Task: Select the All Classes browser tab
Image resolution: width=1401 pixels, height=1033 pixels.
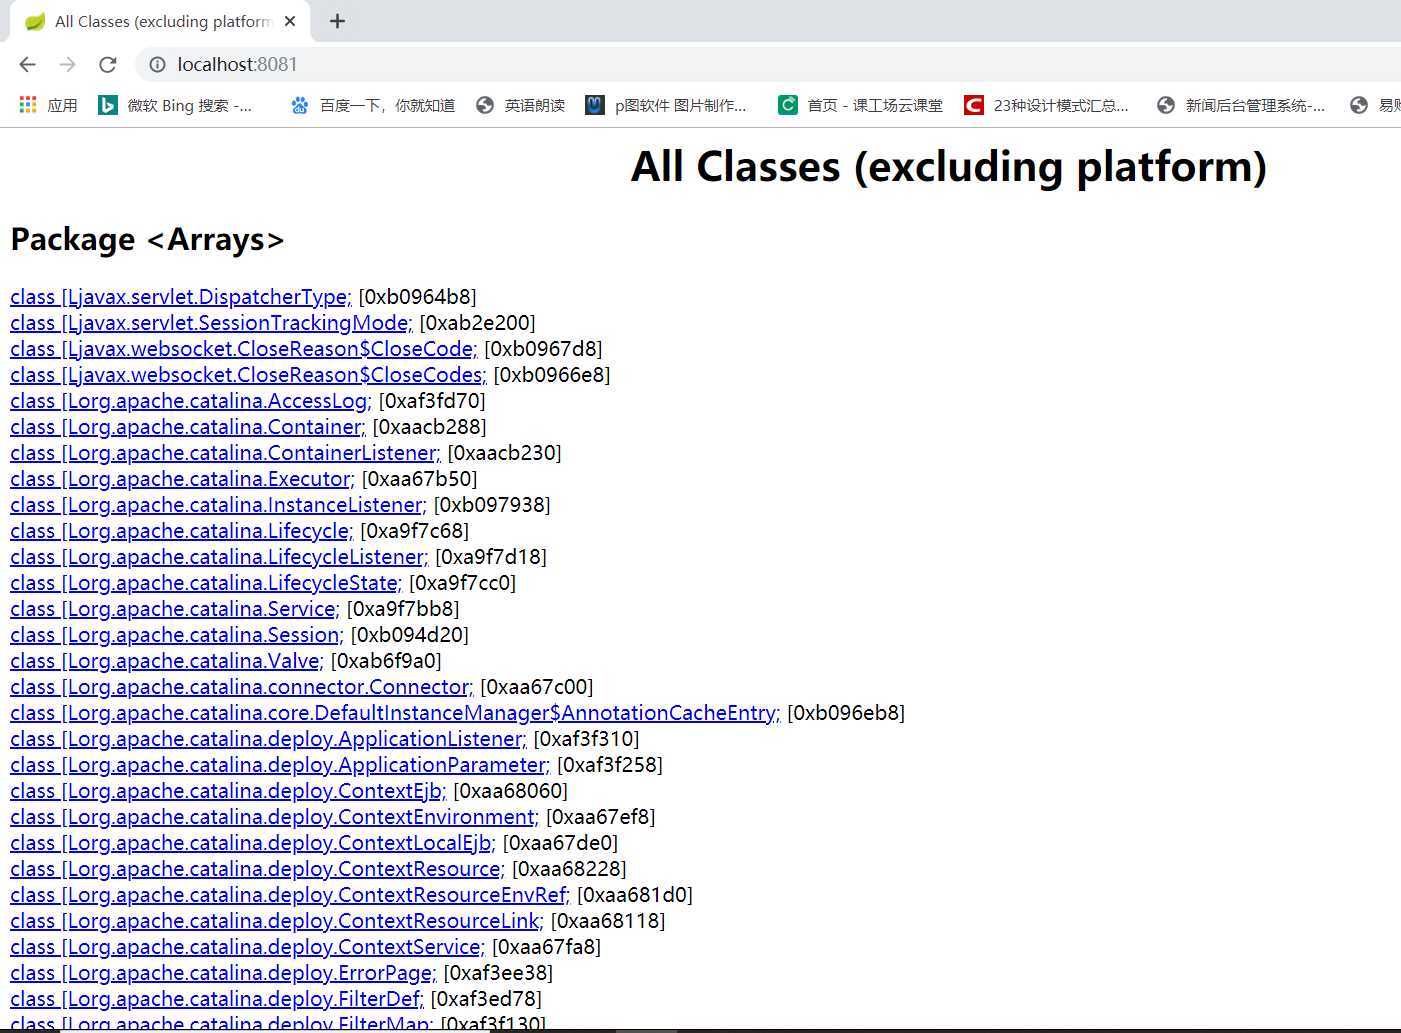Action: pos(160,21)
